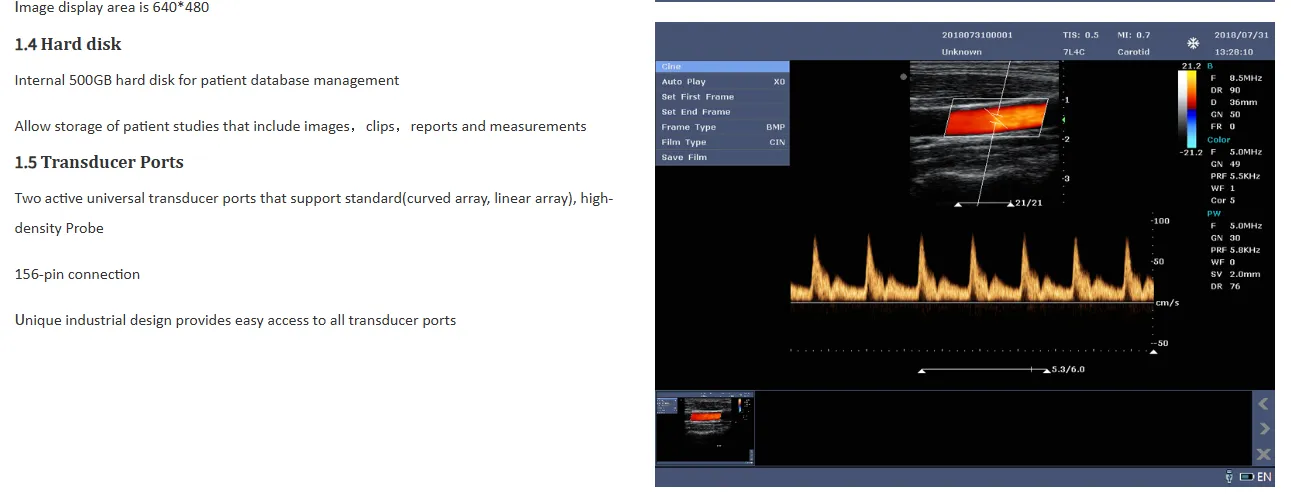
Task: Toggle Auto Play in the Cine menu
Action: coord(722,82)
